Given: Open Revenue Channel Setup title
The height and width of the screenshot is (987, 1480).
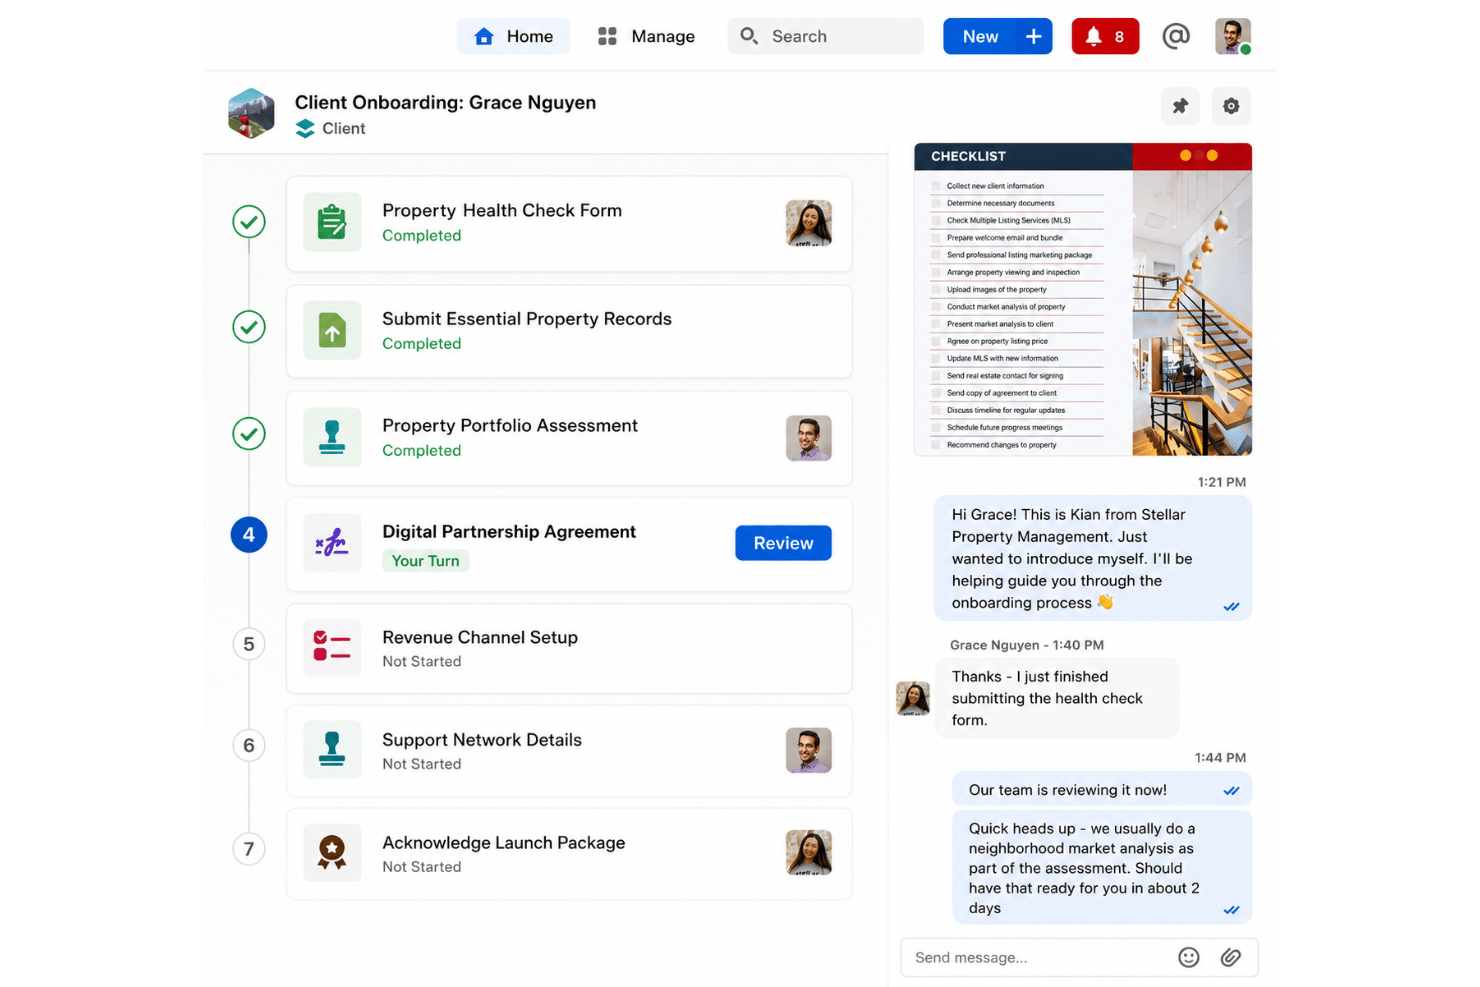Looking at the screenshot, I should click(x=480, y=637).
